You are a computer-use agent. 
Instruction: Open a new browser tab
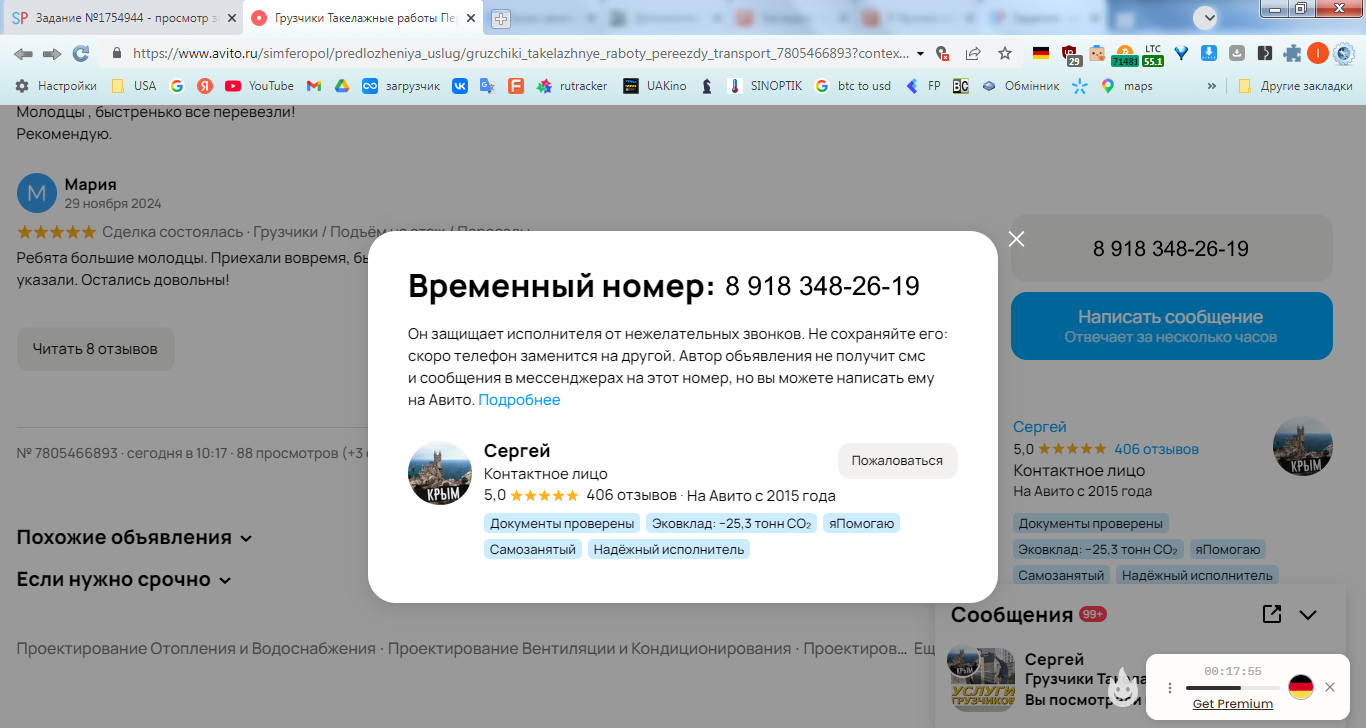(501, 18)
